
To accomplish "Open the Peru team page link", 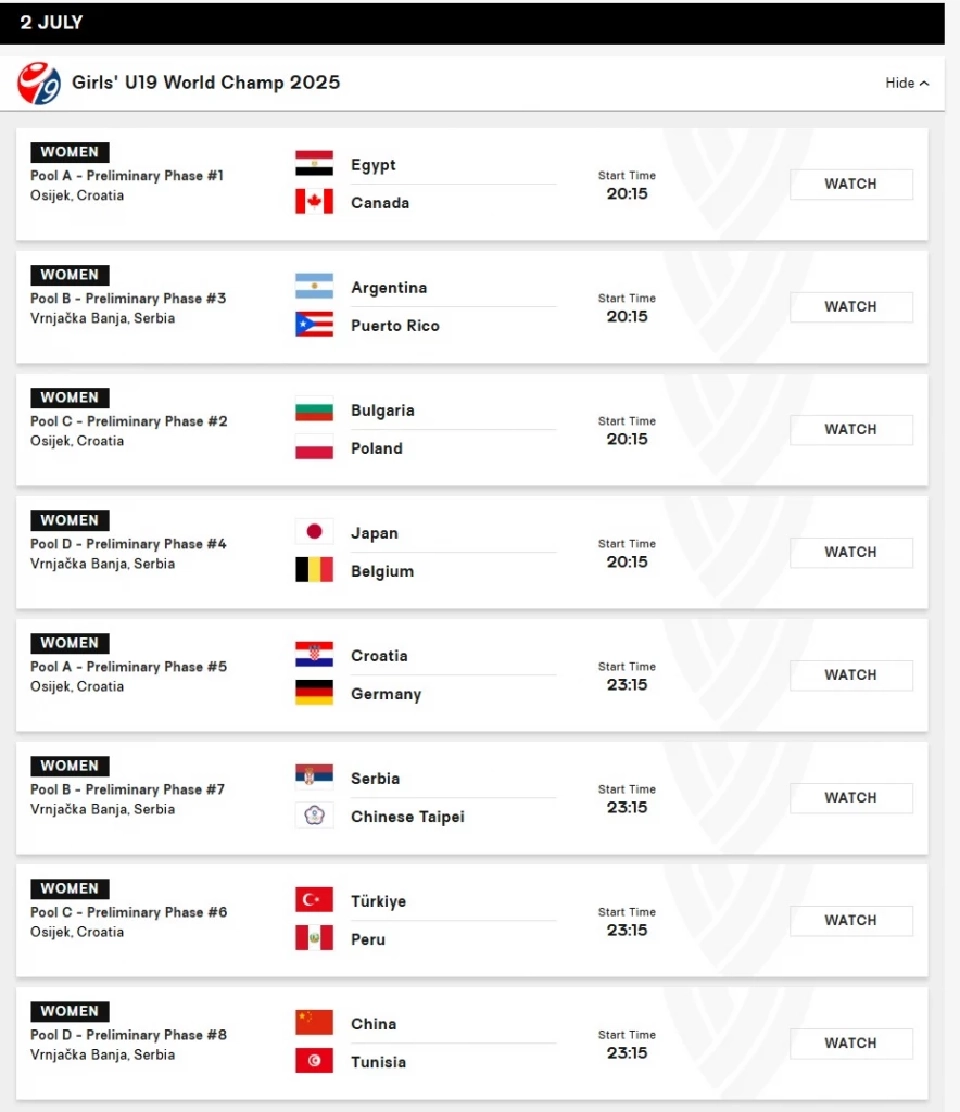I will (x=367, y=939).
